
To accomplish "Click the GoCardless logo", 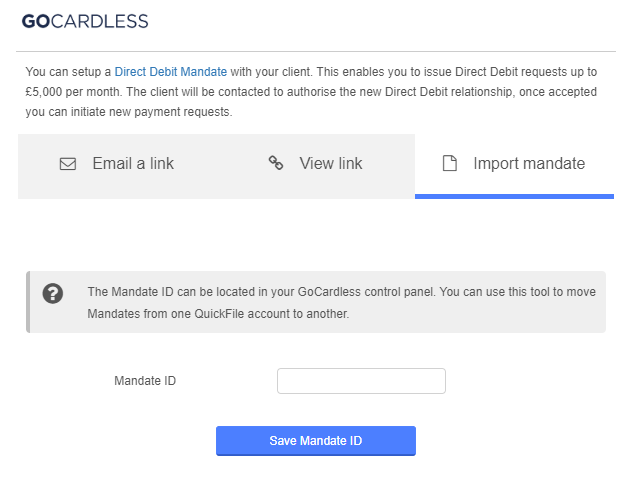I will coord(85,21).
